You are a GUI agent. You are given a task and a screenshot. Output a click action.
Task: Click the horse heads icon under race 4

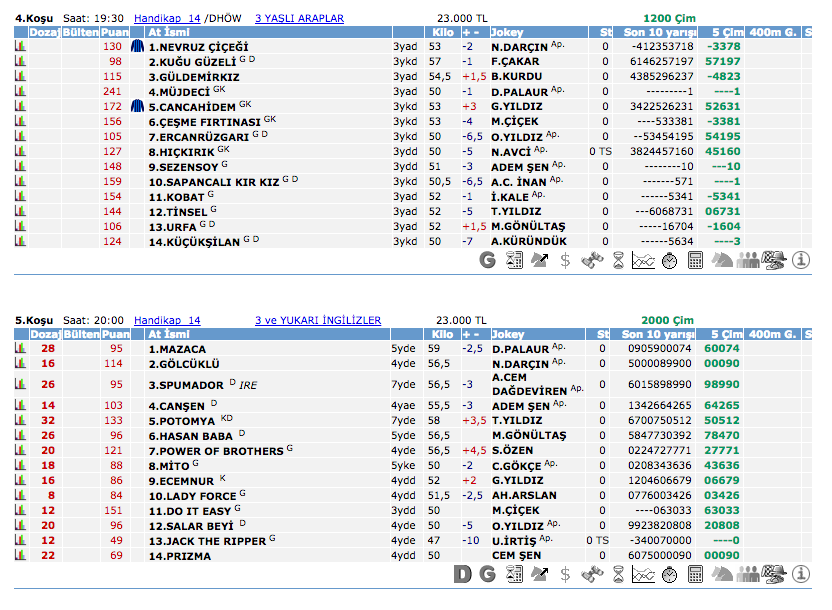point(722,261)
